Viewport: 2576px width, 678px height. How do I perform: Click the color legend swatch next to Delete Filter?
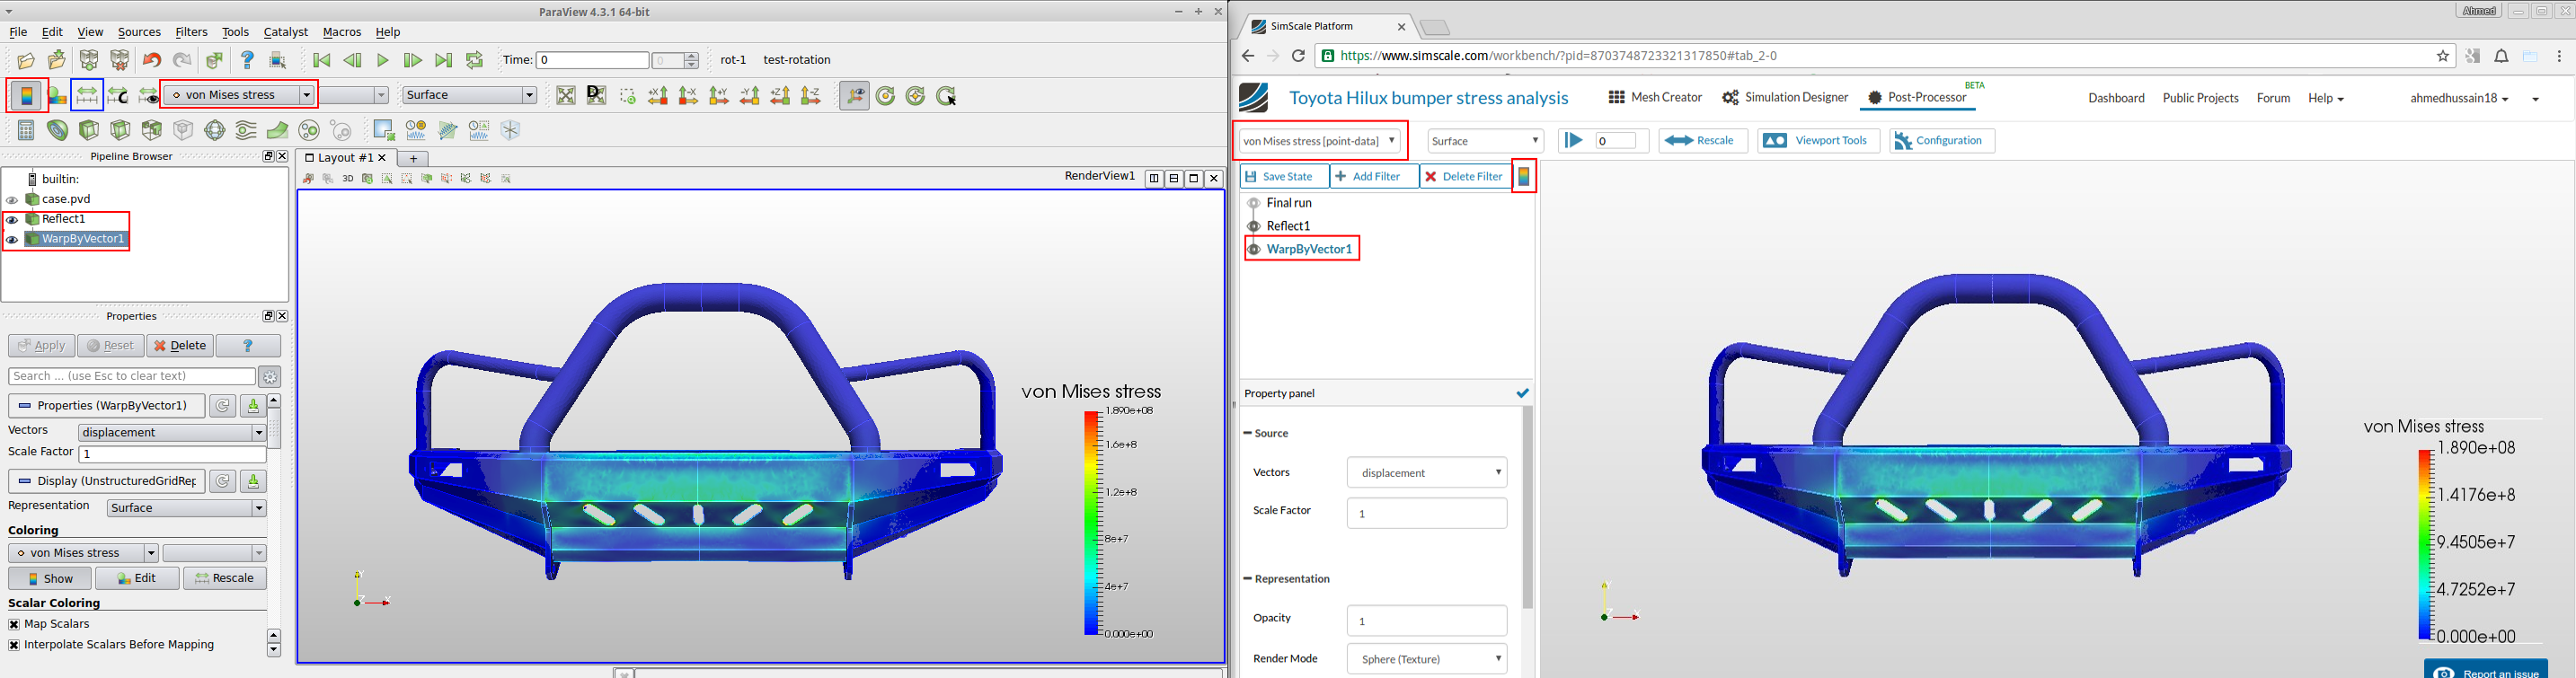point(1524,177)
